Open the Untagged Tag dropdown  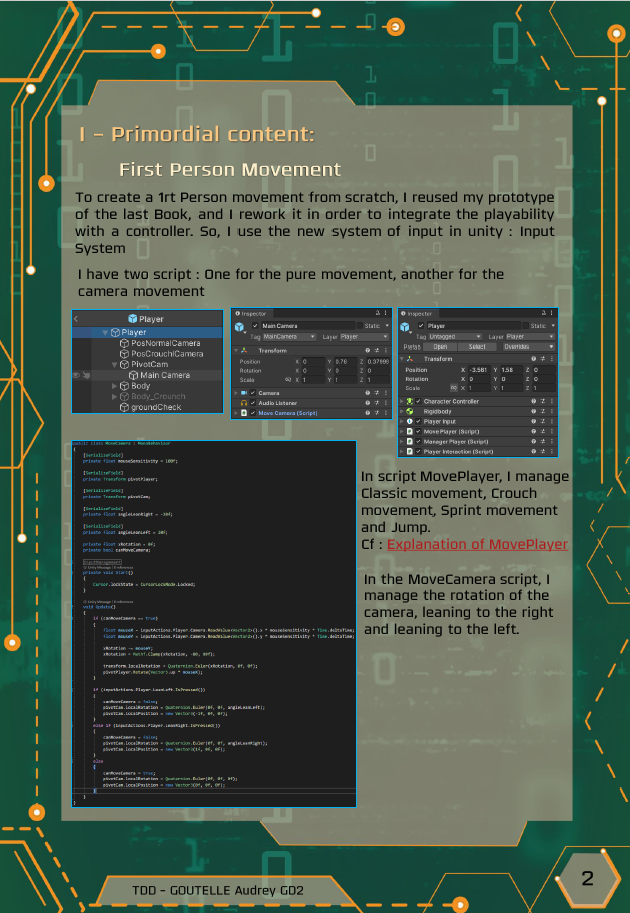tap(455, 337)
